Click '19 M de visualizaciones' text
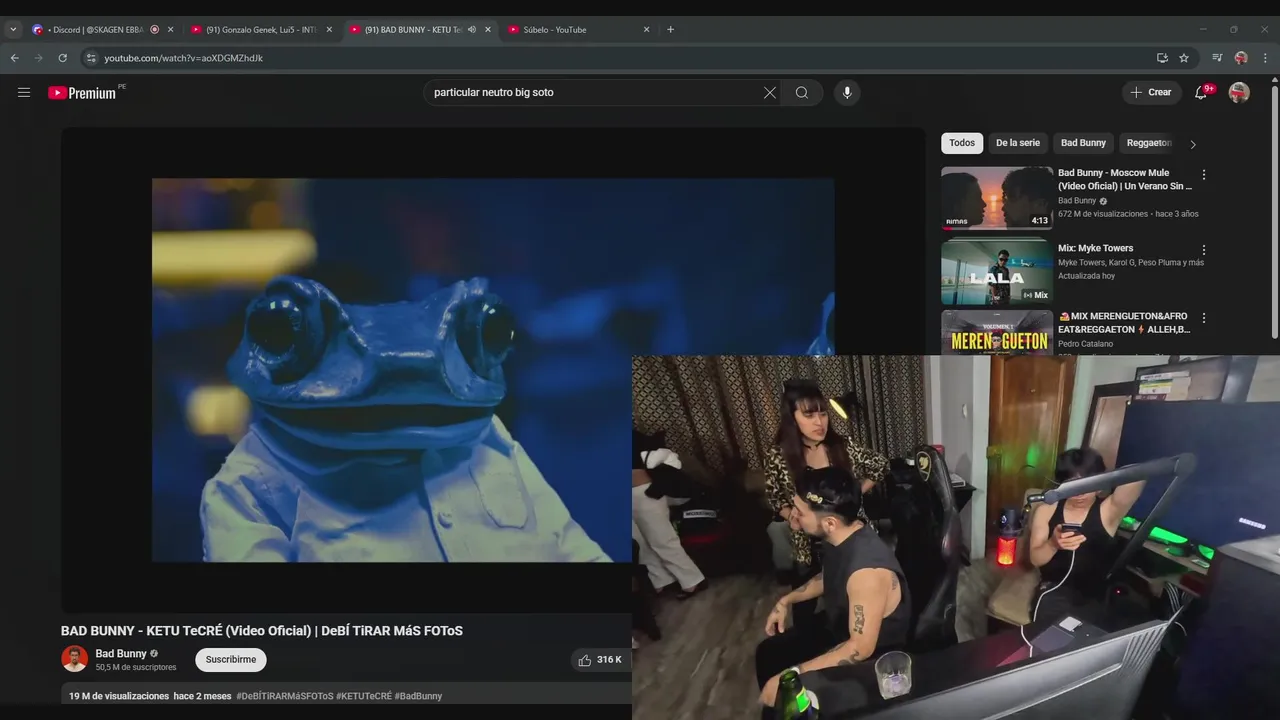The width and height of the screenshot is (1280, 720). click(x=119, y=696)
